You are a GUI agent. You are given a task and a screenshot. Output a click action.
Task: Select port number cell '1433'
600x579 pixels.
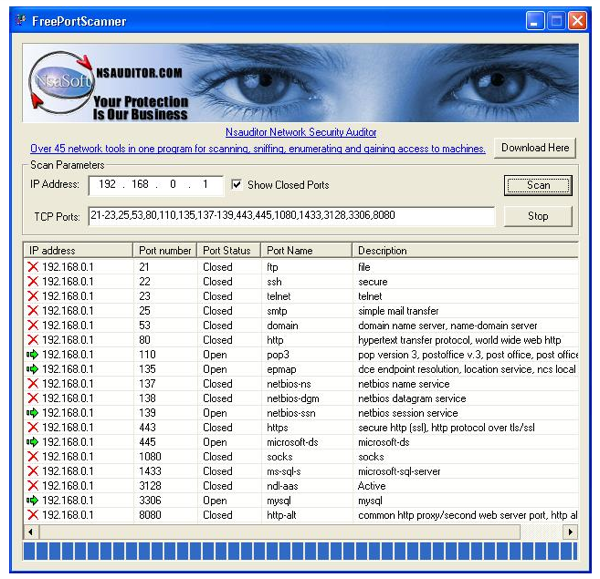tap(150, 471)
